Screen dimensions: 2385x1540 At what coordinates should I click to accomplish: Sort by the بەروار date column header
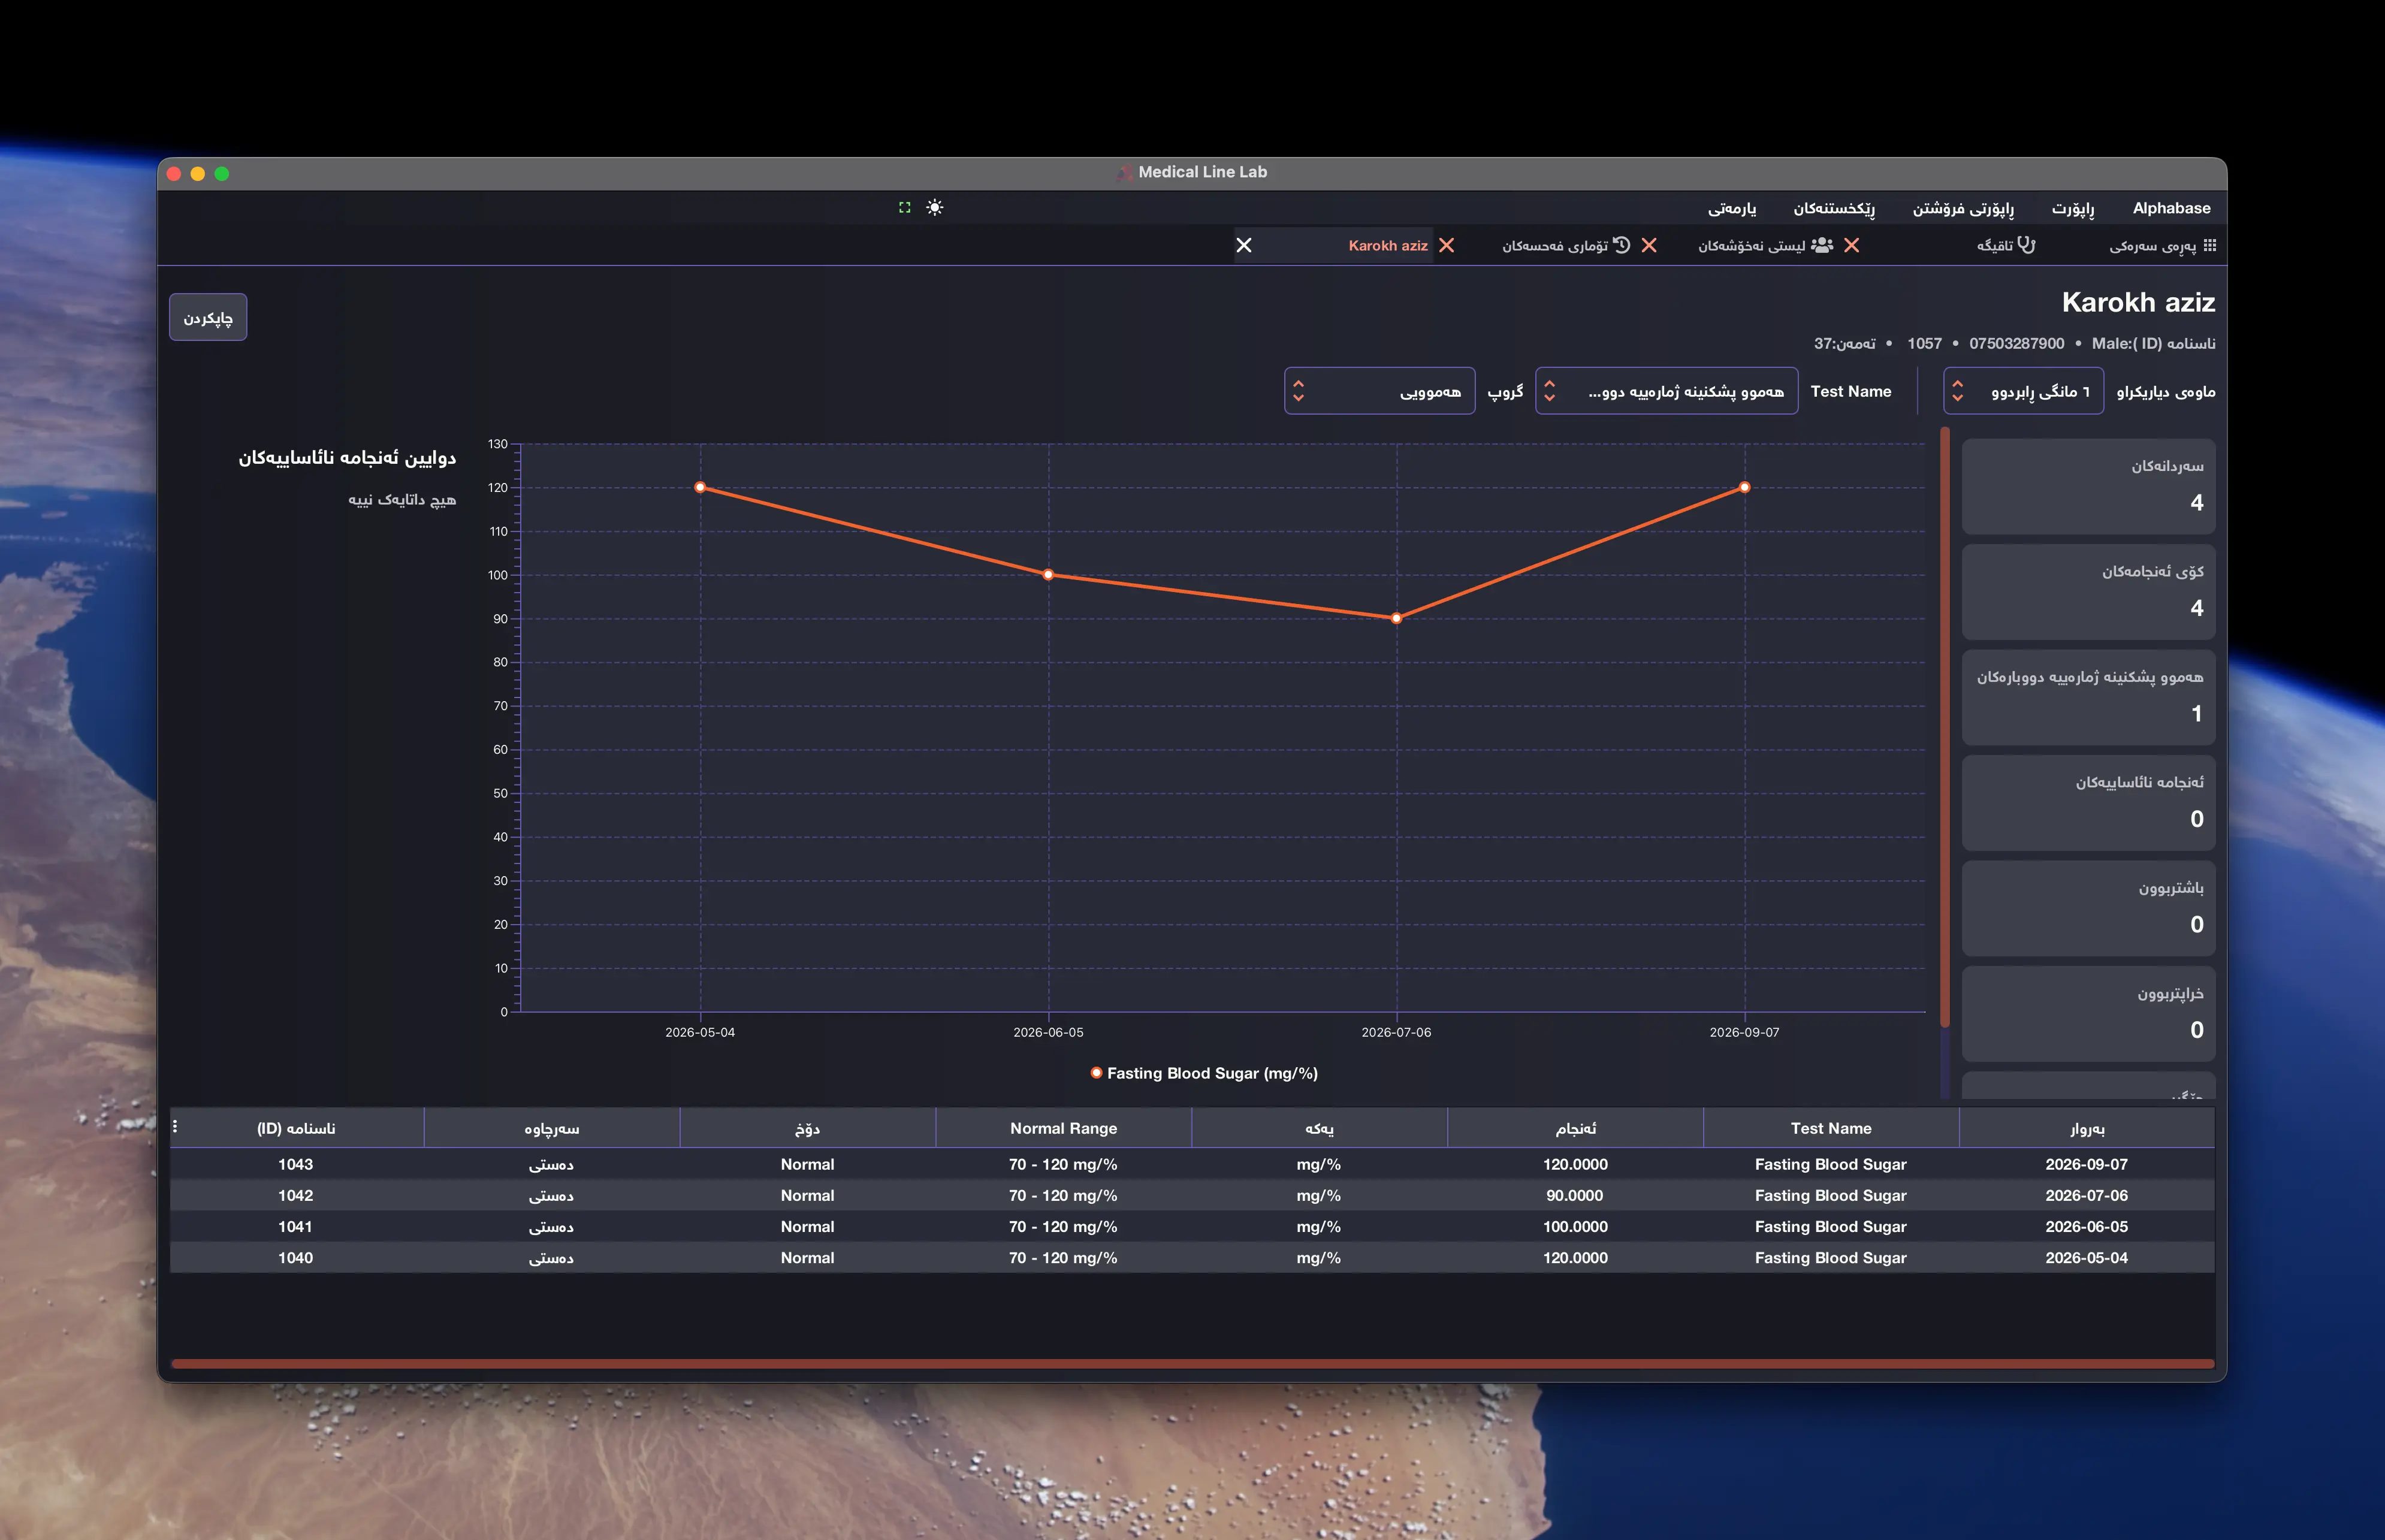[2086, 1128]
